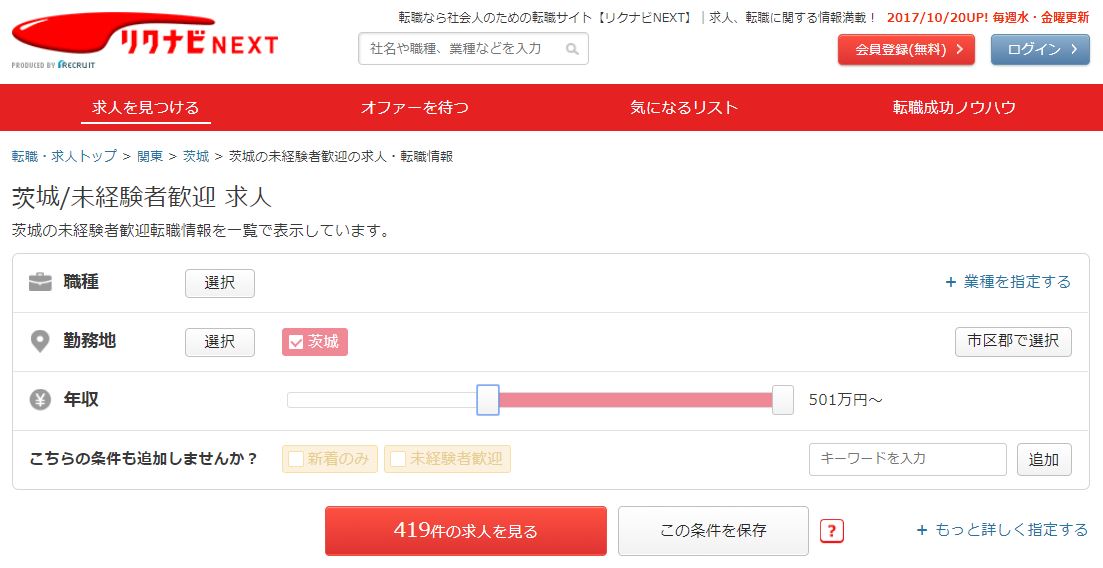Click the location pin icon beside 勤務地

(40, 342)
